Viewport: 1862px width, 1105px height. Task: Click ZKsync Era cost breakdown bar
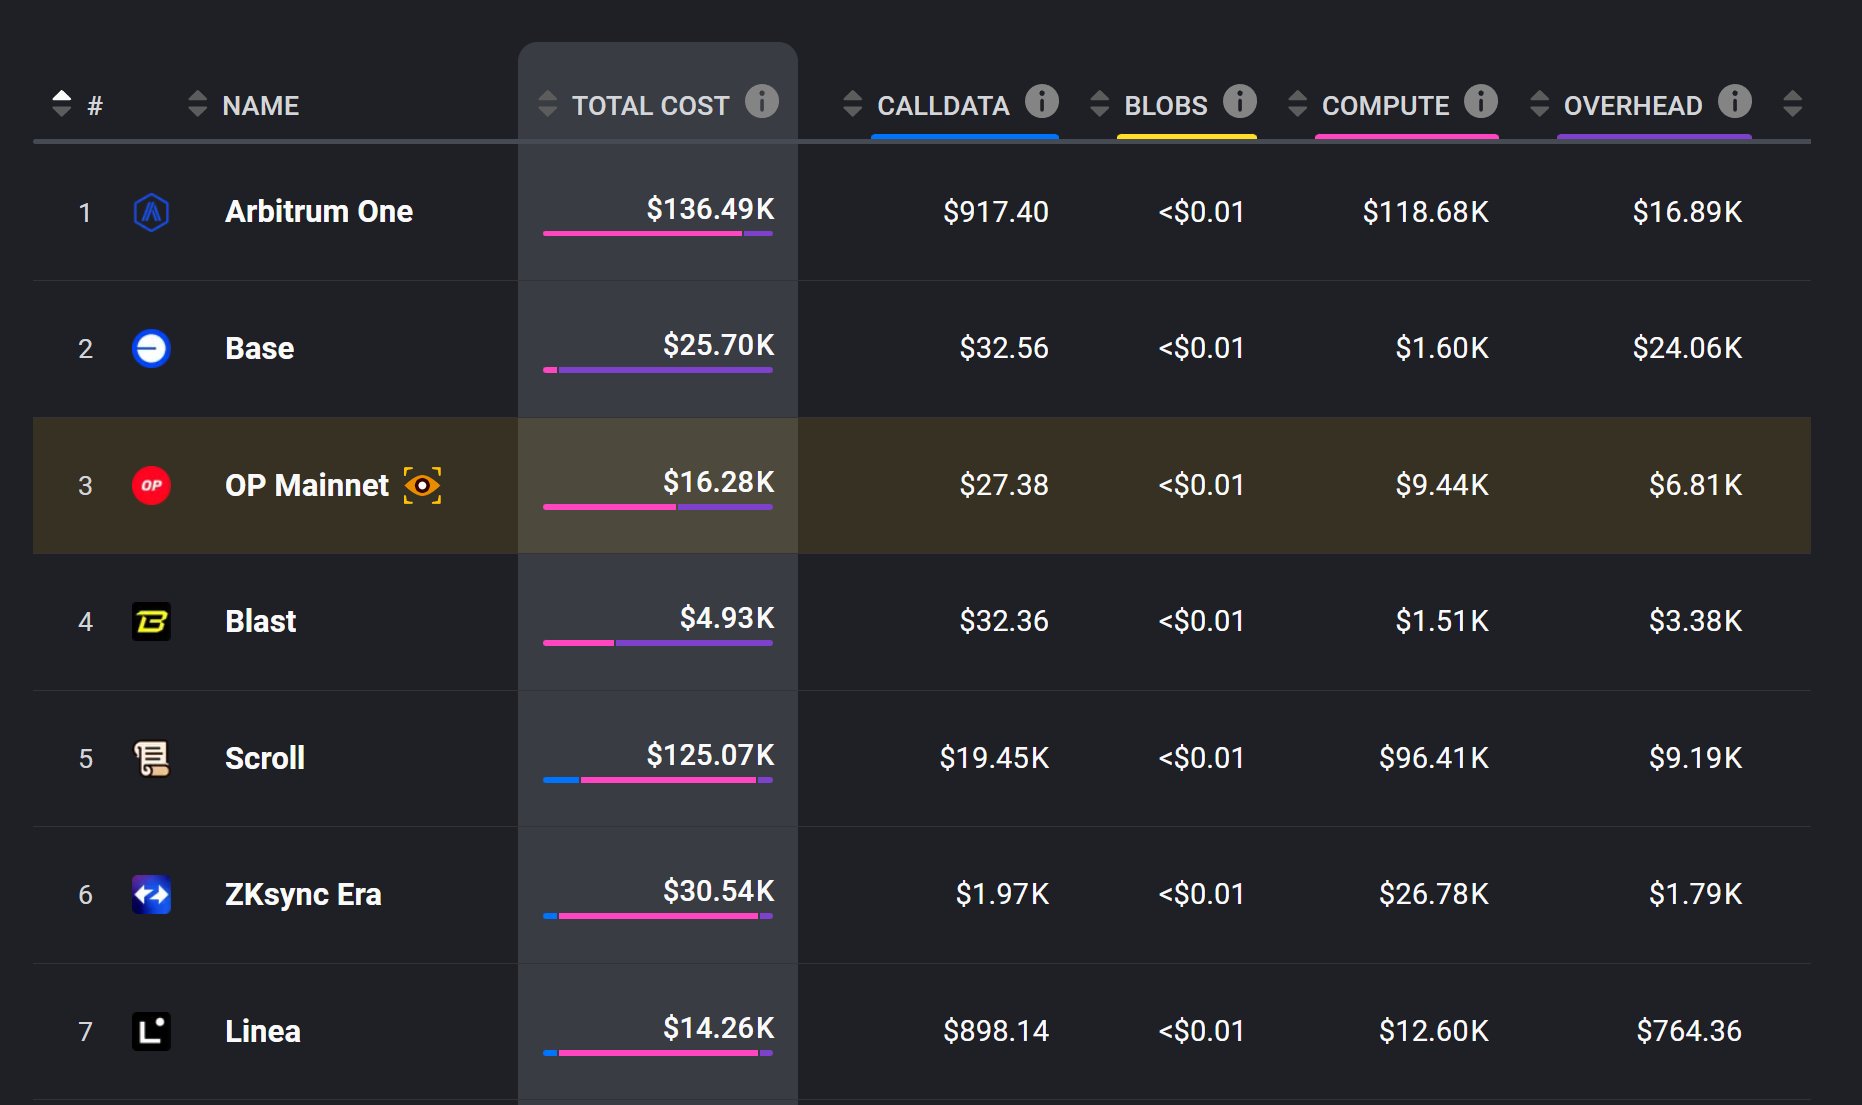click(658, 916)
